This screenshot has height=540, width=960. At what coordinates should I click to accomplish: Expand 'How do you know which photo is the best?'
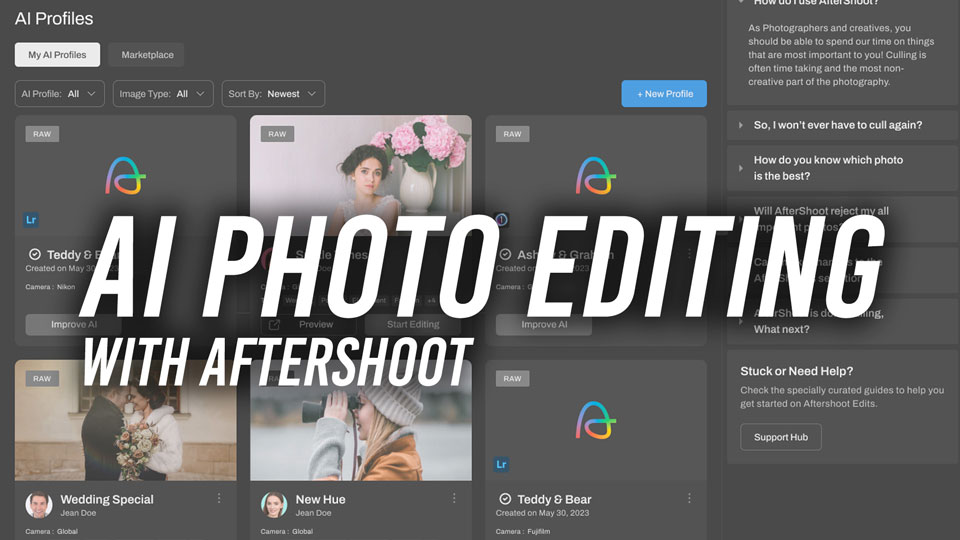[842, 168]
